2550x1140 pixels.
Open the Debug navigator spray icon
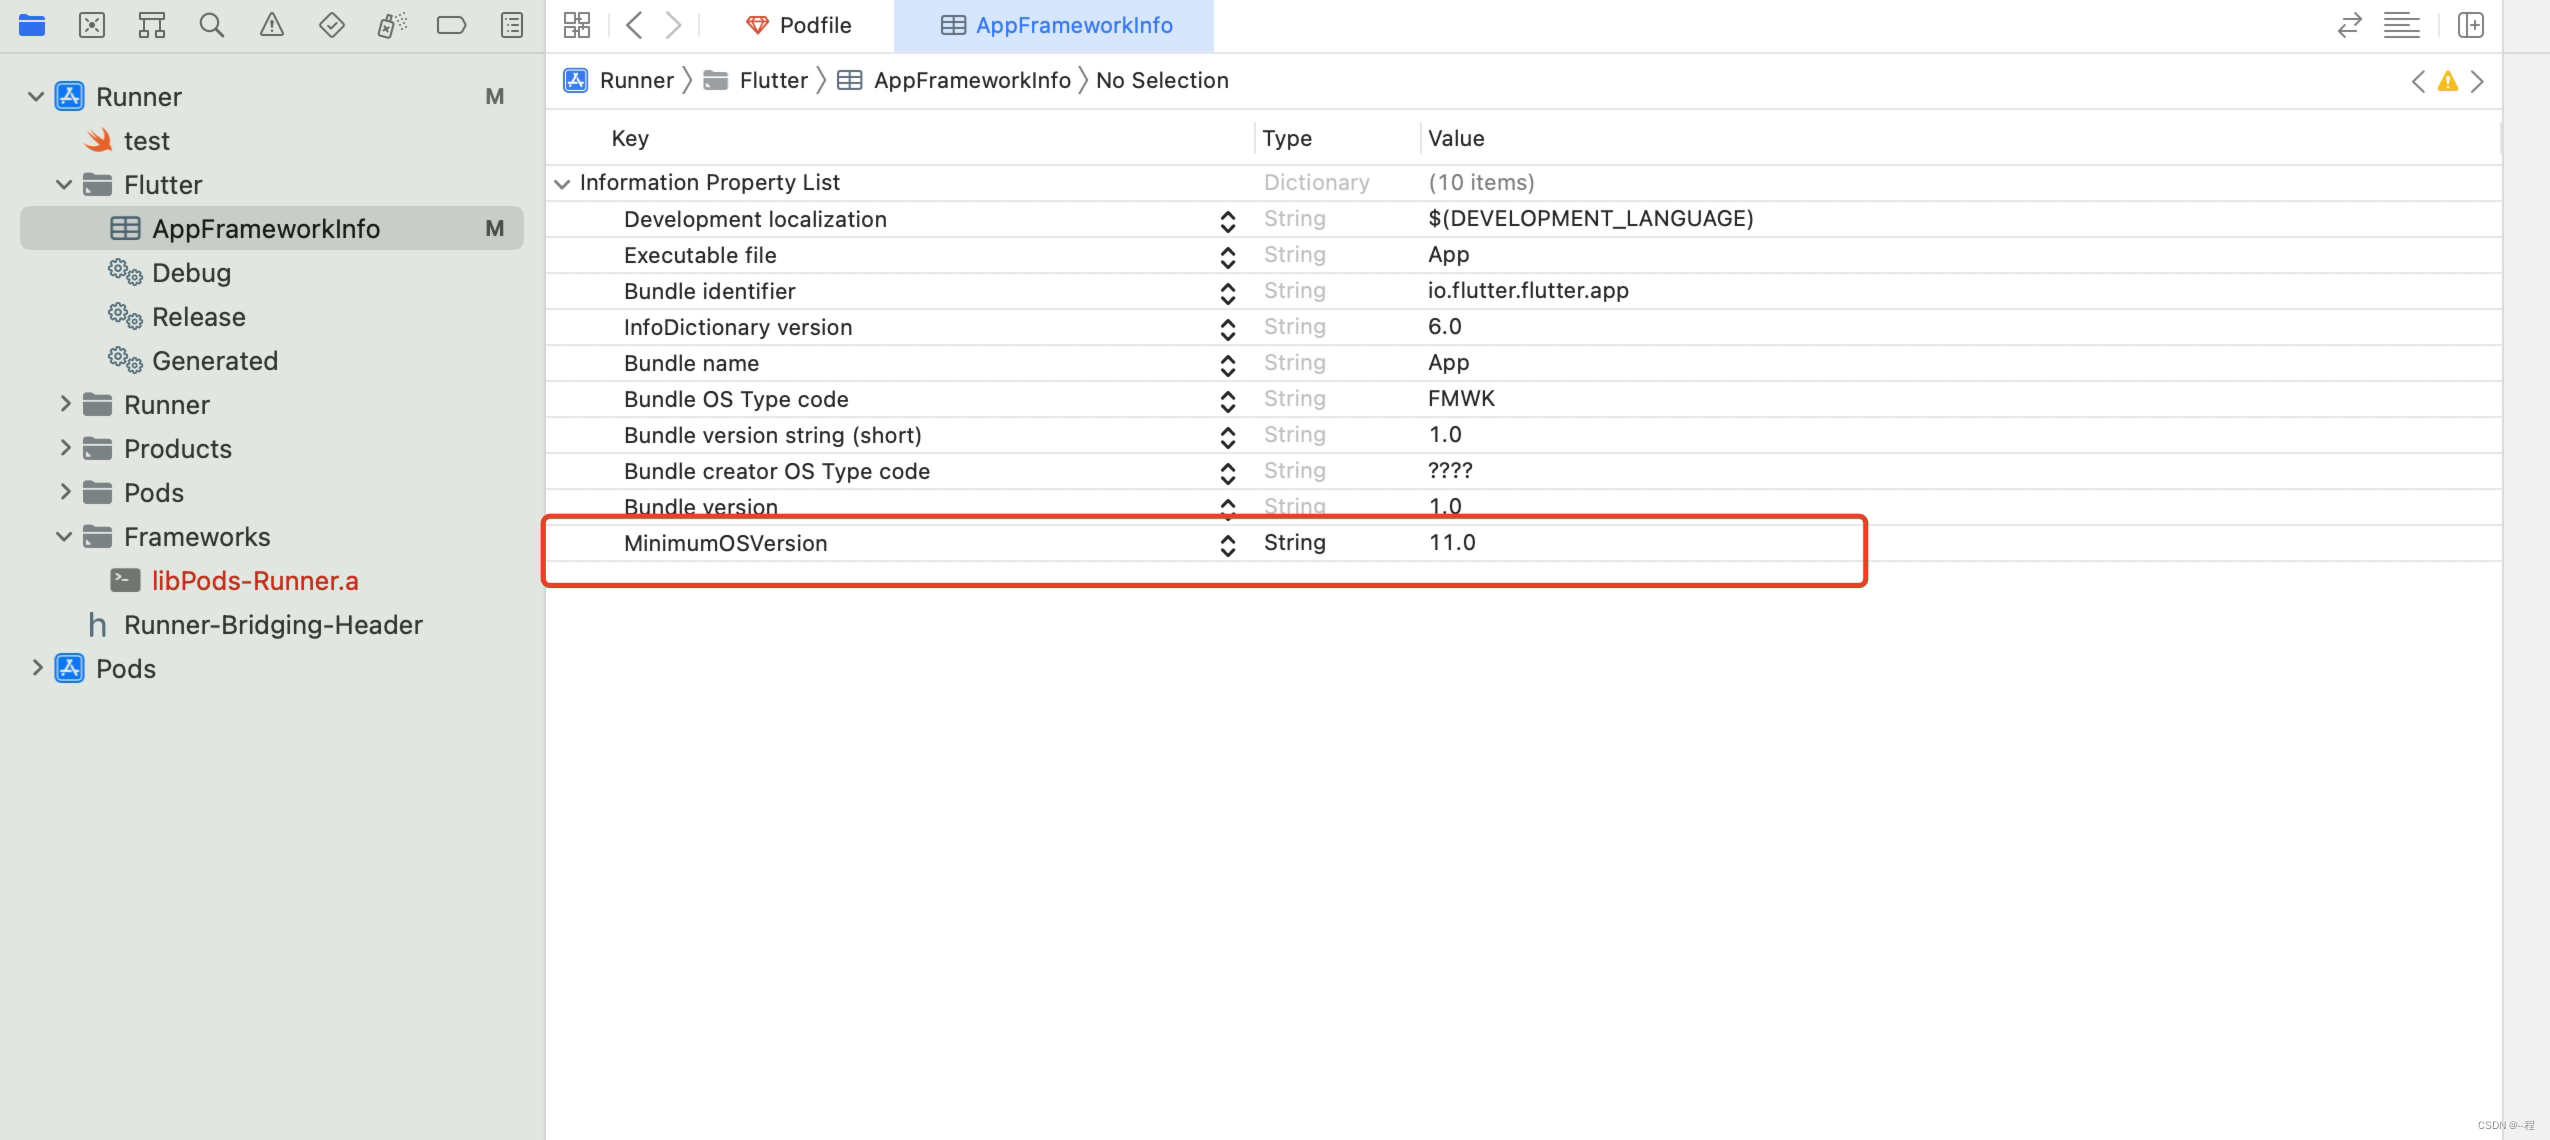tap(392, 24)
